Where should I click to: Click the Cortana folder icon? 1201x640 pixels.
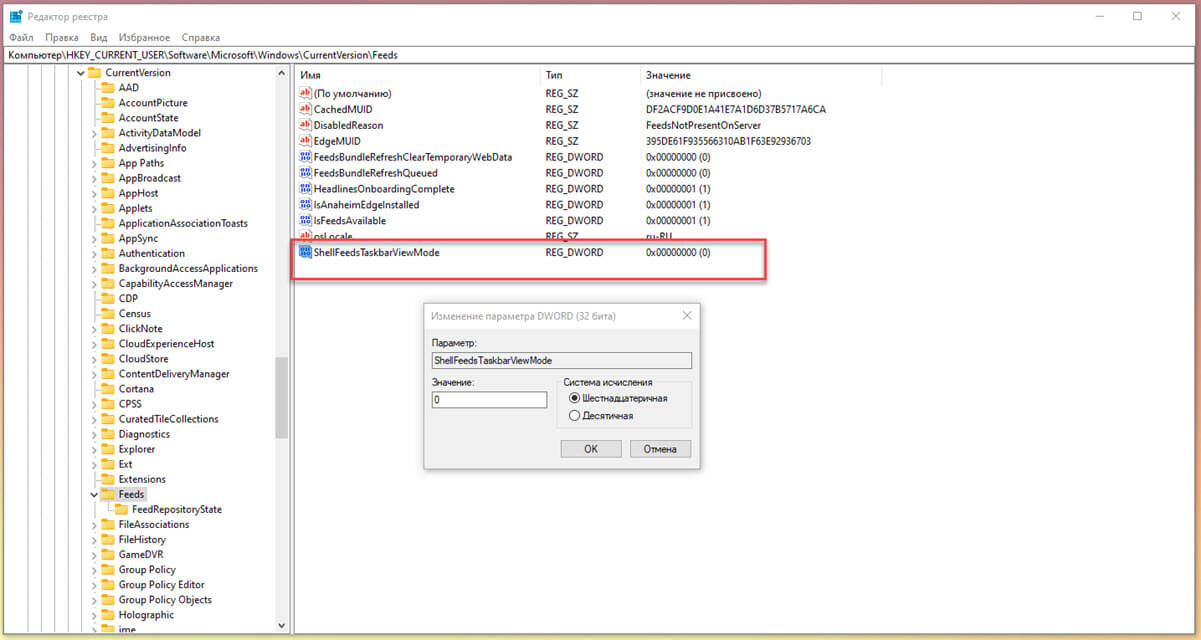click(108, 389)
